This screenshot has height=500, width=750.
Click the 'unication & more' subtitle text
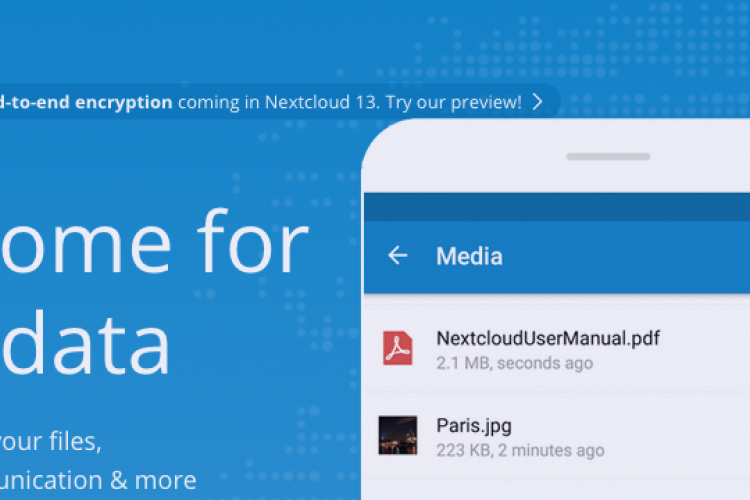(98, 480)
